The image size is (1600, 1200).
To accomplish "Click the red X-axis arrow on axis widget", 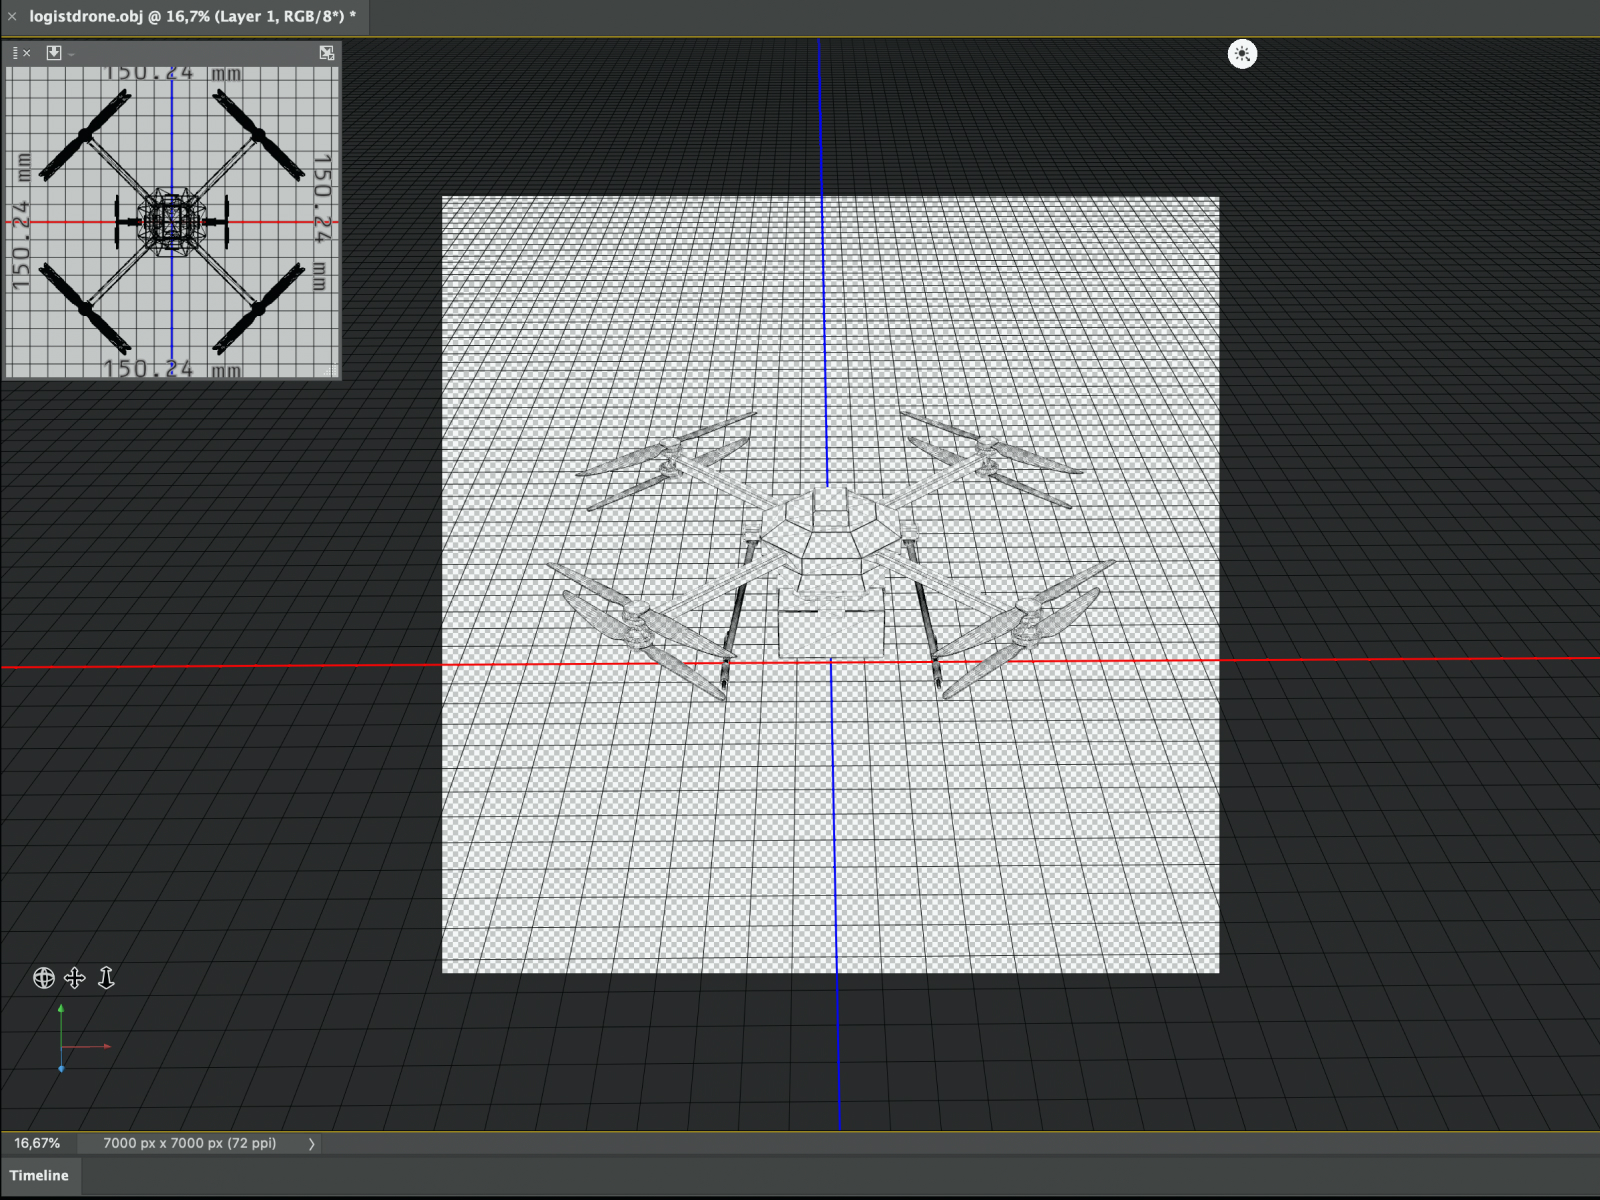I will [x=105, y=1046].
